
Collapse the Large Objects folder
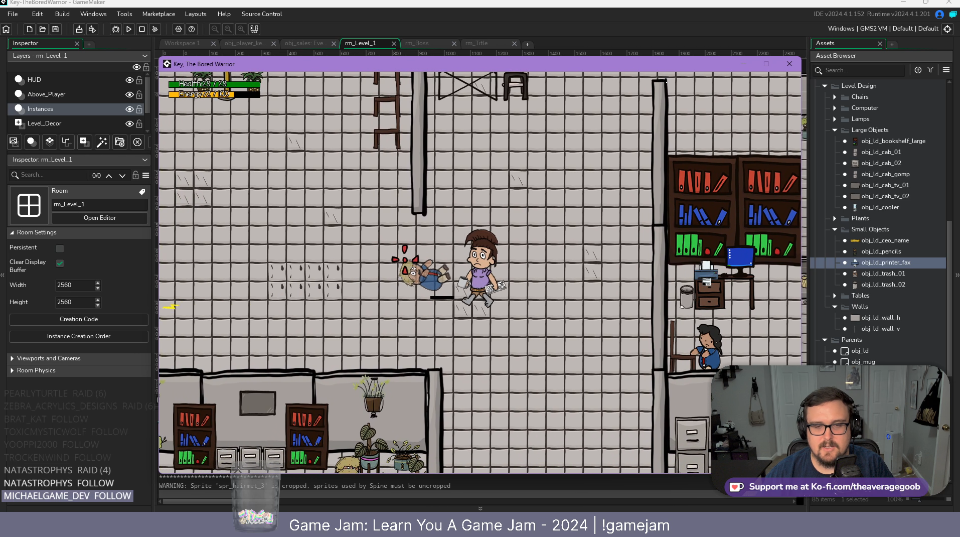[x=834, y=130]
